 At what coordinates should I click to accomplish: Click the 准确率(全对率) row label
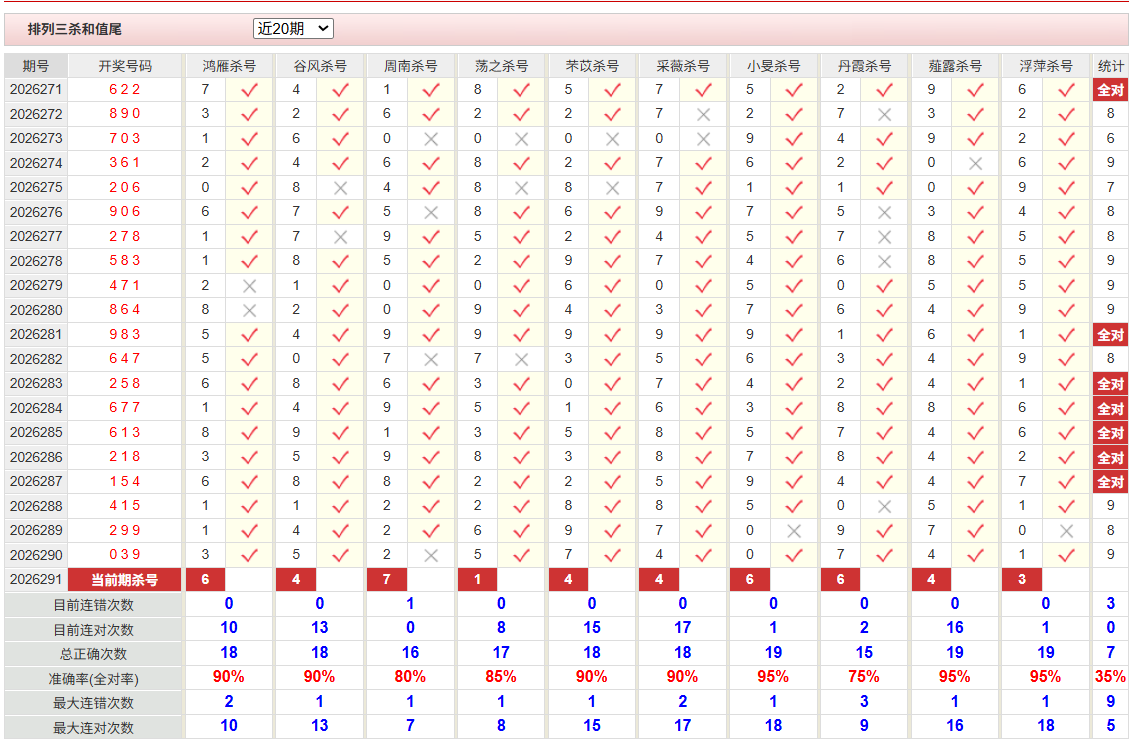pos(94,679)
